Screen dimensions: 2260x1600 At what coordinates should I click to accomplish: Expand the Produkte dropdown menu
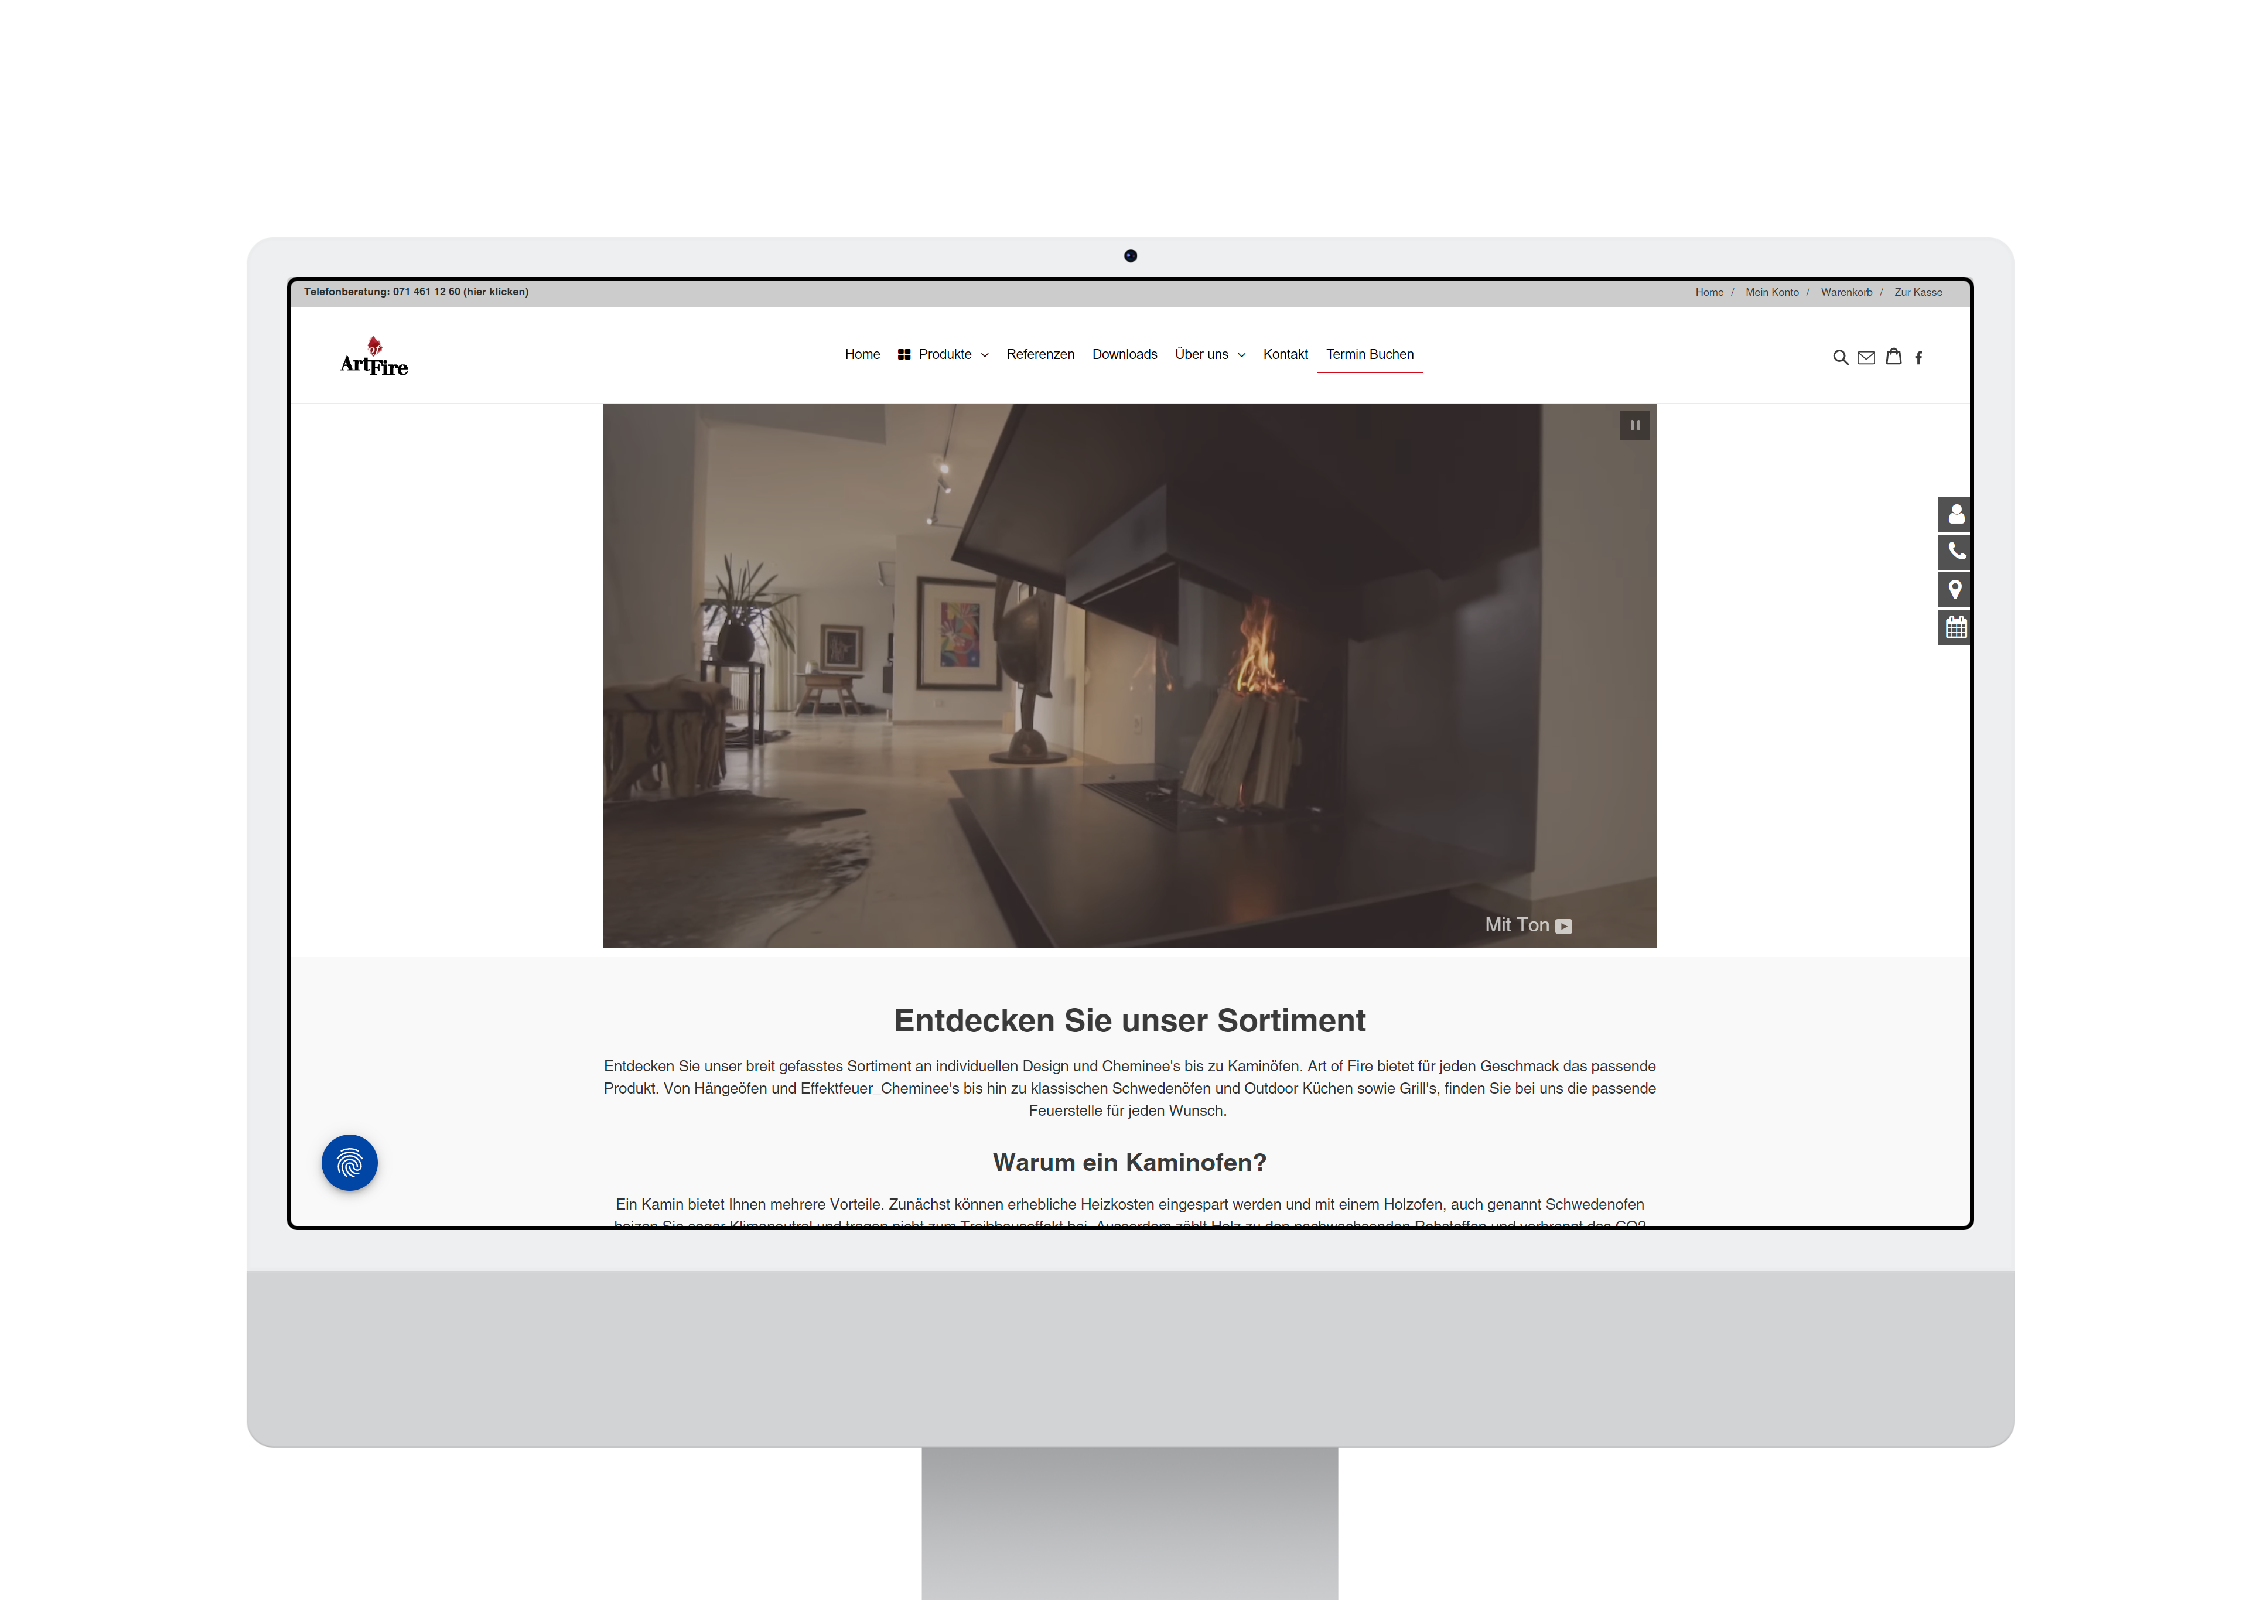(x=944, y=354)
